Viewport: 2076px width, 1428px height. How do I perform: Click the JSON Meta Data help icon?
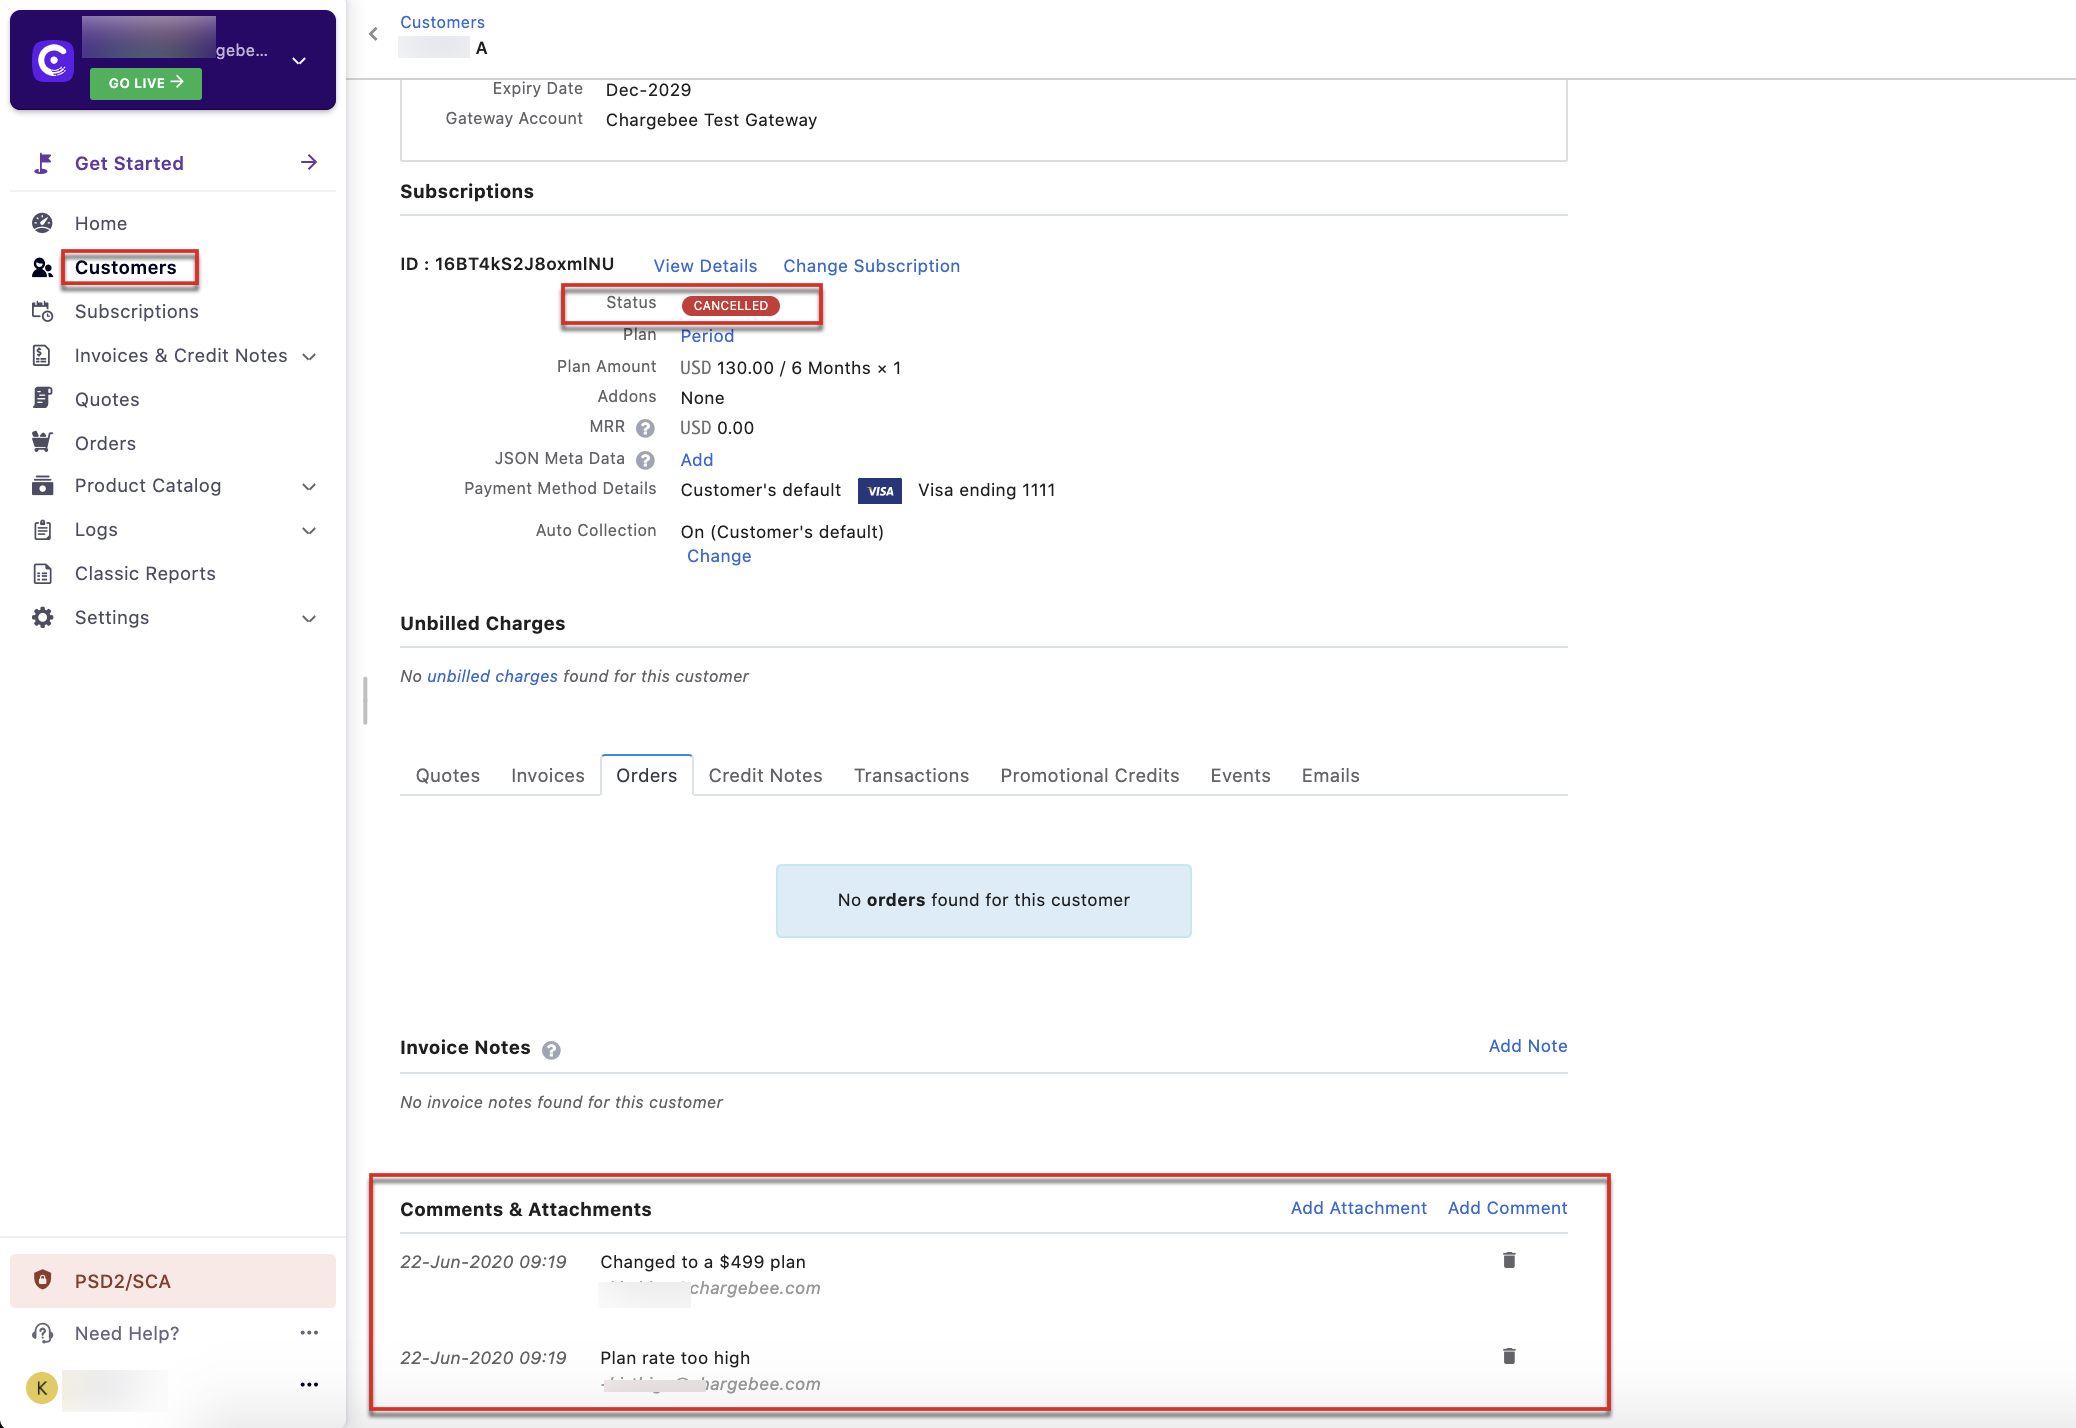click(x=645, y=460)
